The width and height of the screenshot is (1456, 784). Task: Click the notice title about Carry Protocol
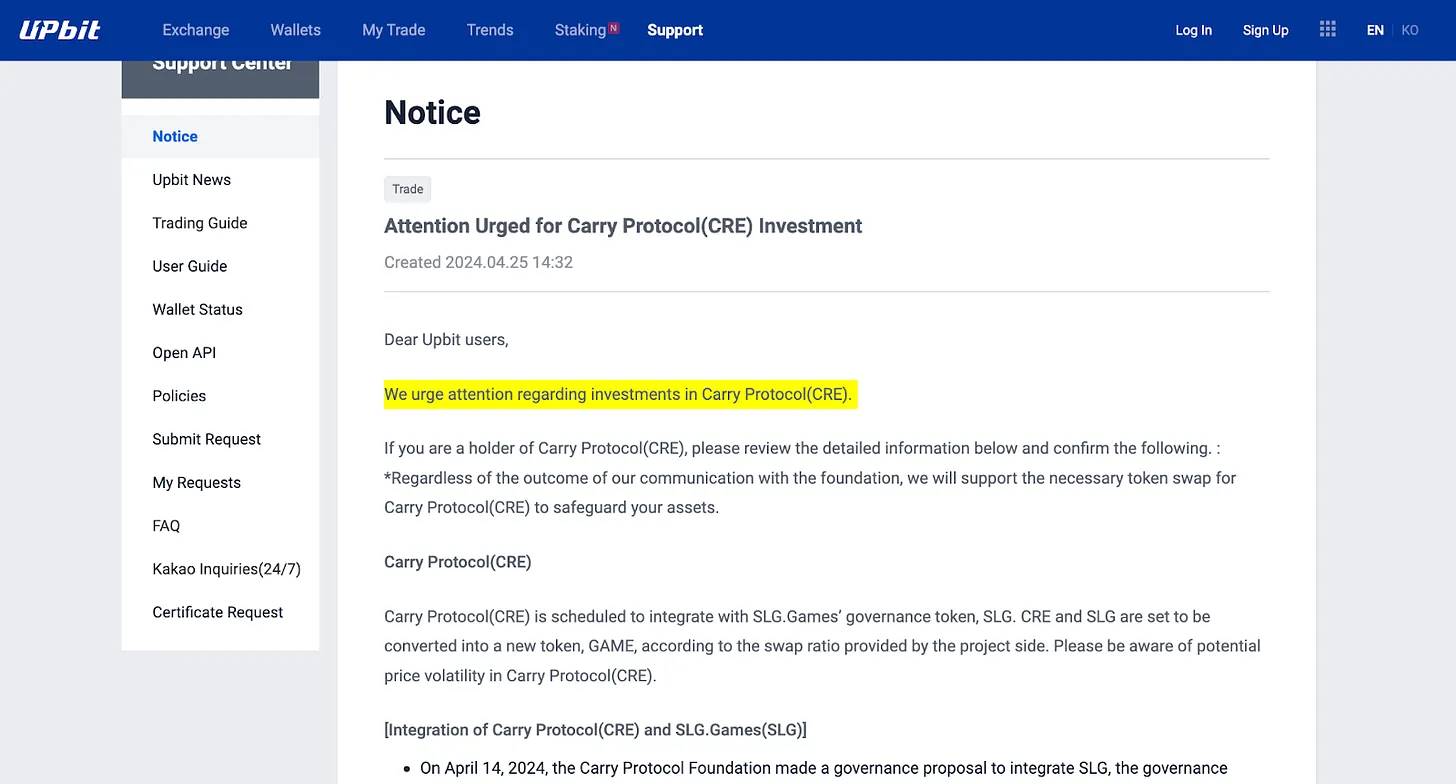click(x=623, y=226)
